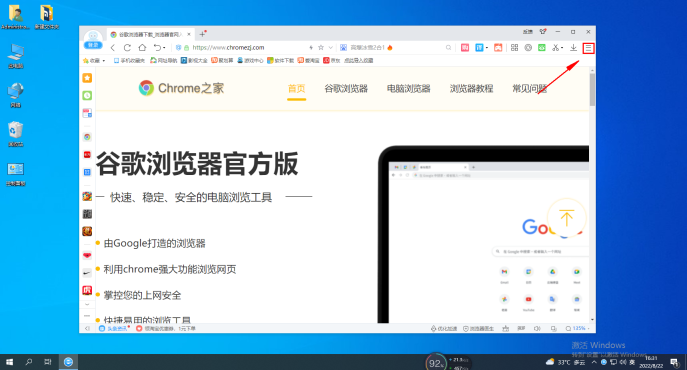
Task: Click the browser icon in Windows taskbar
Action: click(68, 362)
